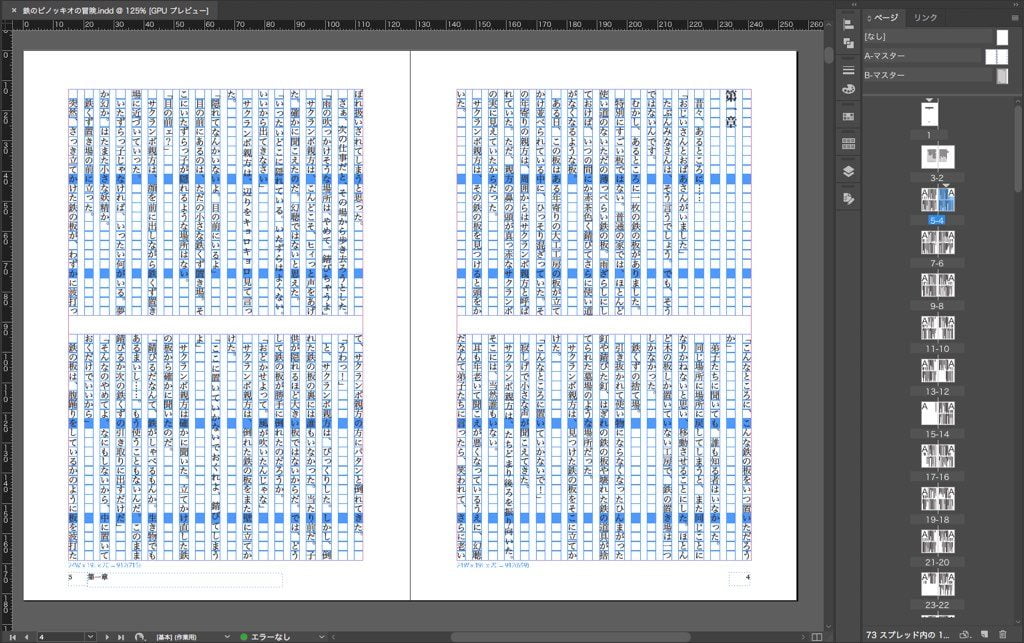The width and height of the screenshot is (1024, 643).
Task: Select spread 15-14 thumbnail
Action: pos(937,413)
